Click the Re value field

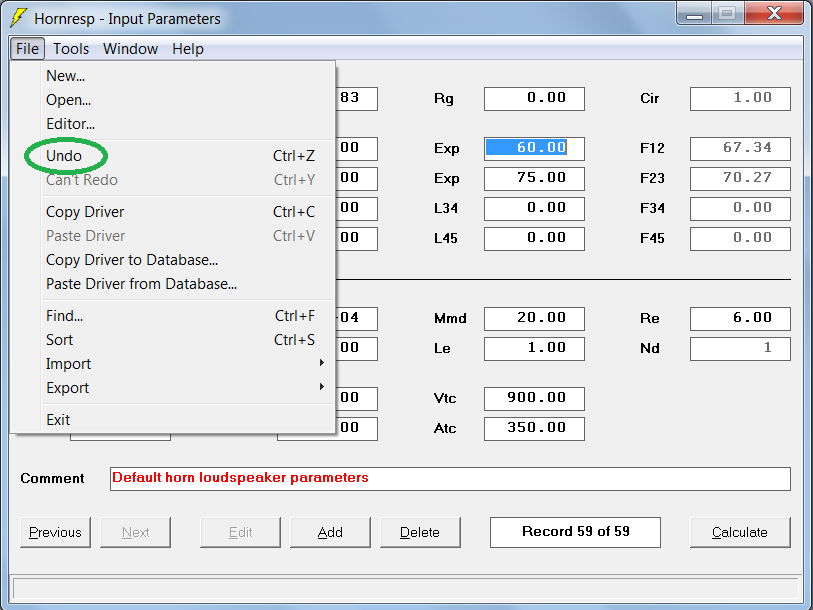click(x=740, y=318)
